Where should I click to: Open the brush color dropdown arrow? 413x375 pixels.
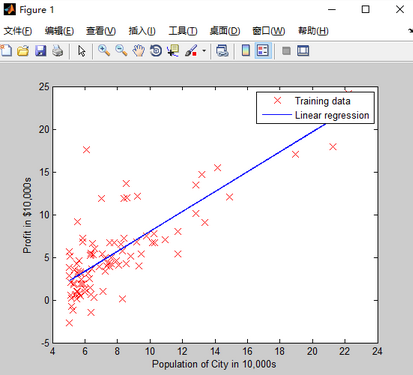[x=204, y=51]
